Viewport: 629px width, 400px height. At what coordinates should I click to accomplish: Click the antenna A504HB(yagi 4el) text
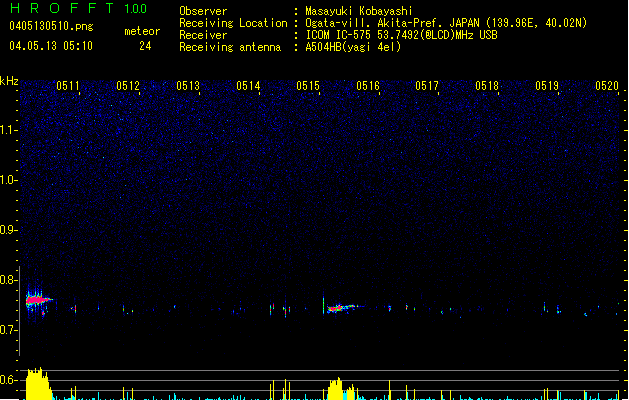click(353, 47)
